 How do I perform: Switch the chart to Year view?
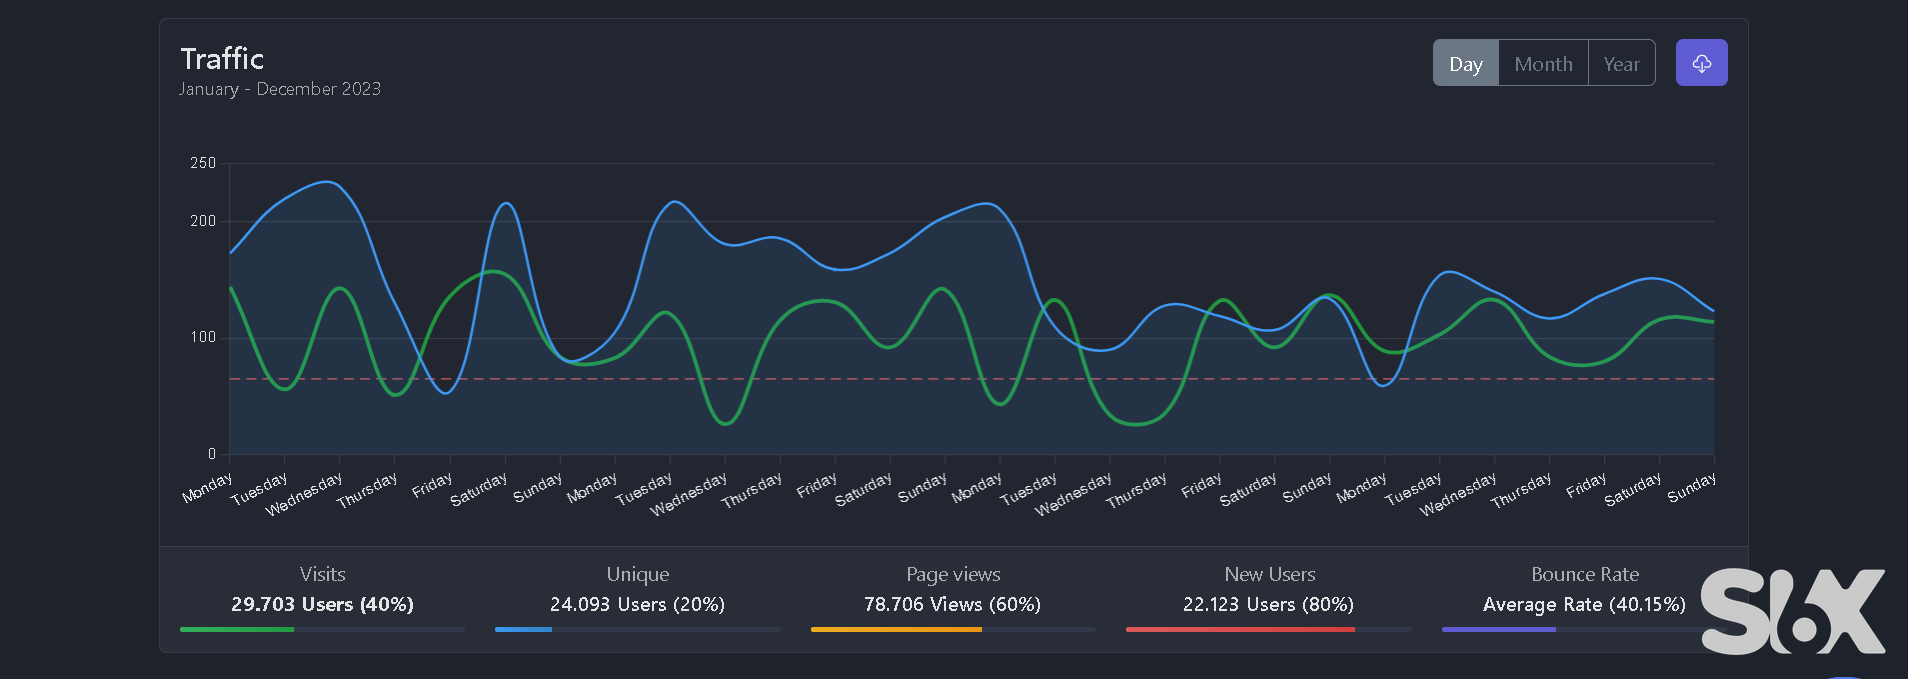tap(1621, 64)
